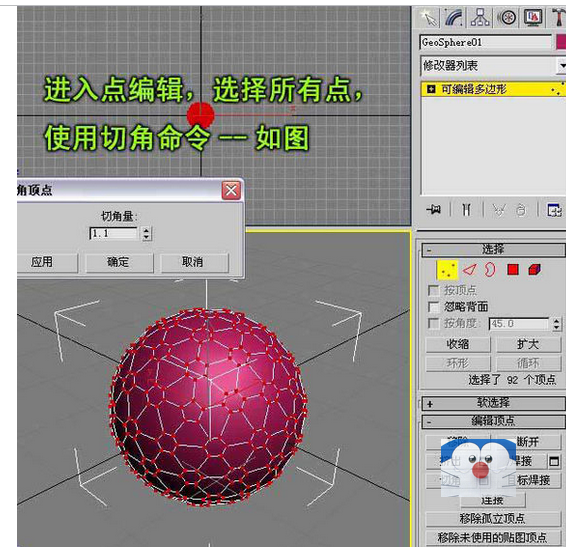The width and height of the screenshot is (566, 547).
Task: Click the 连接 connect button
Action: [x=493, y=500]
